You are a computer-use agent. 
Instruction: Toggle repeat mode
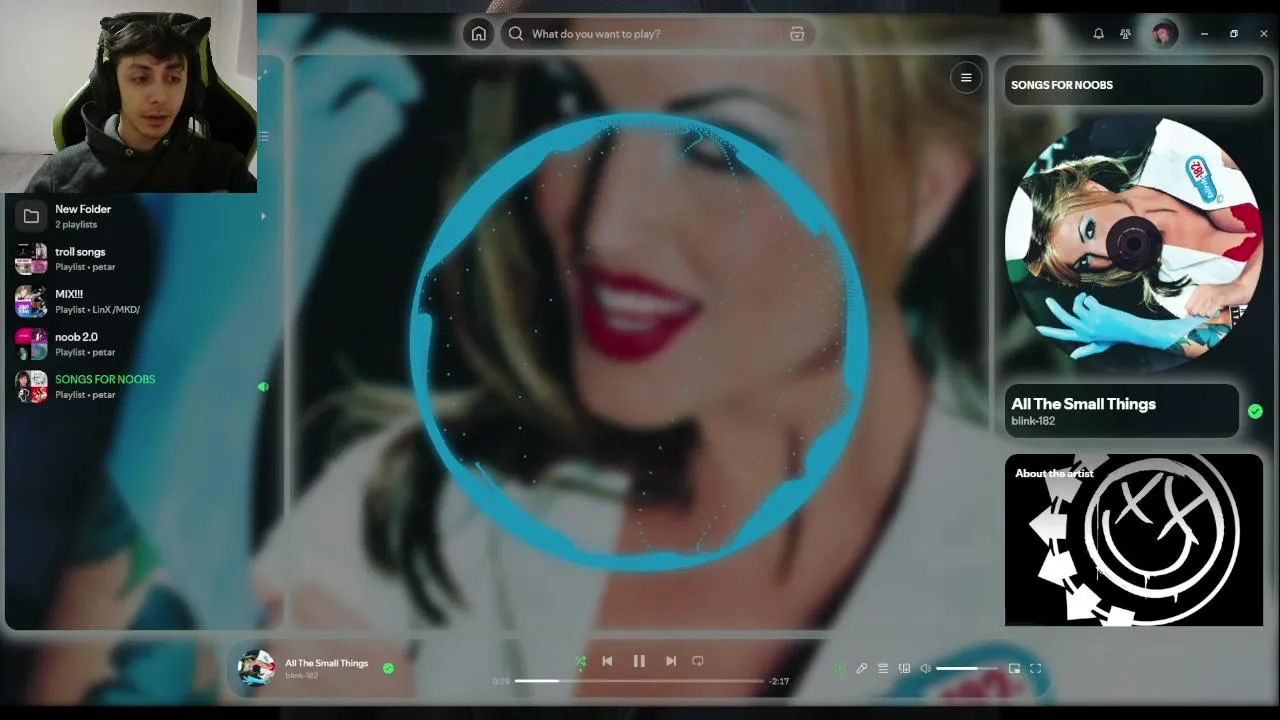(x=698, y=661)
